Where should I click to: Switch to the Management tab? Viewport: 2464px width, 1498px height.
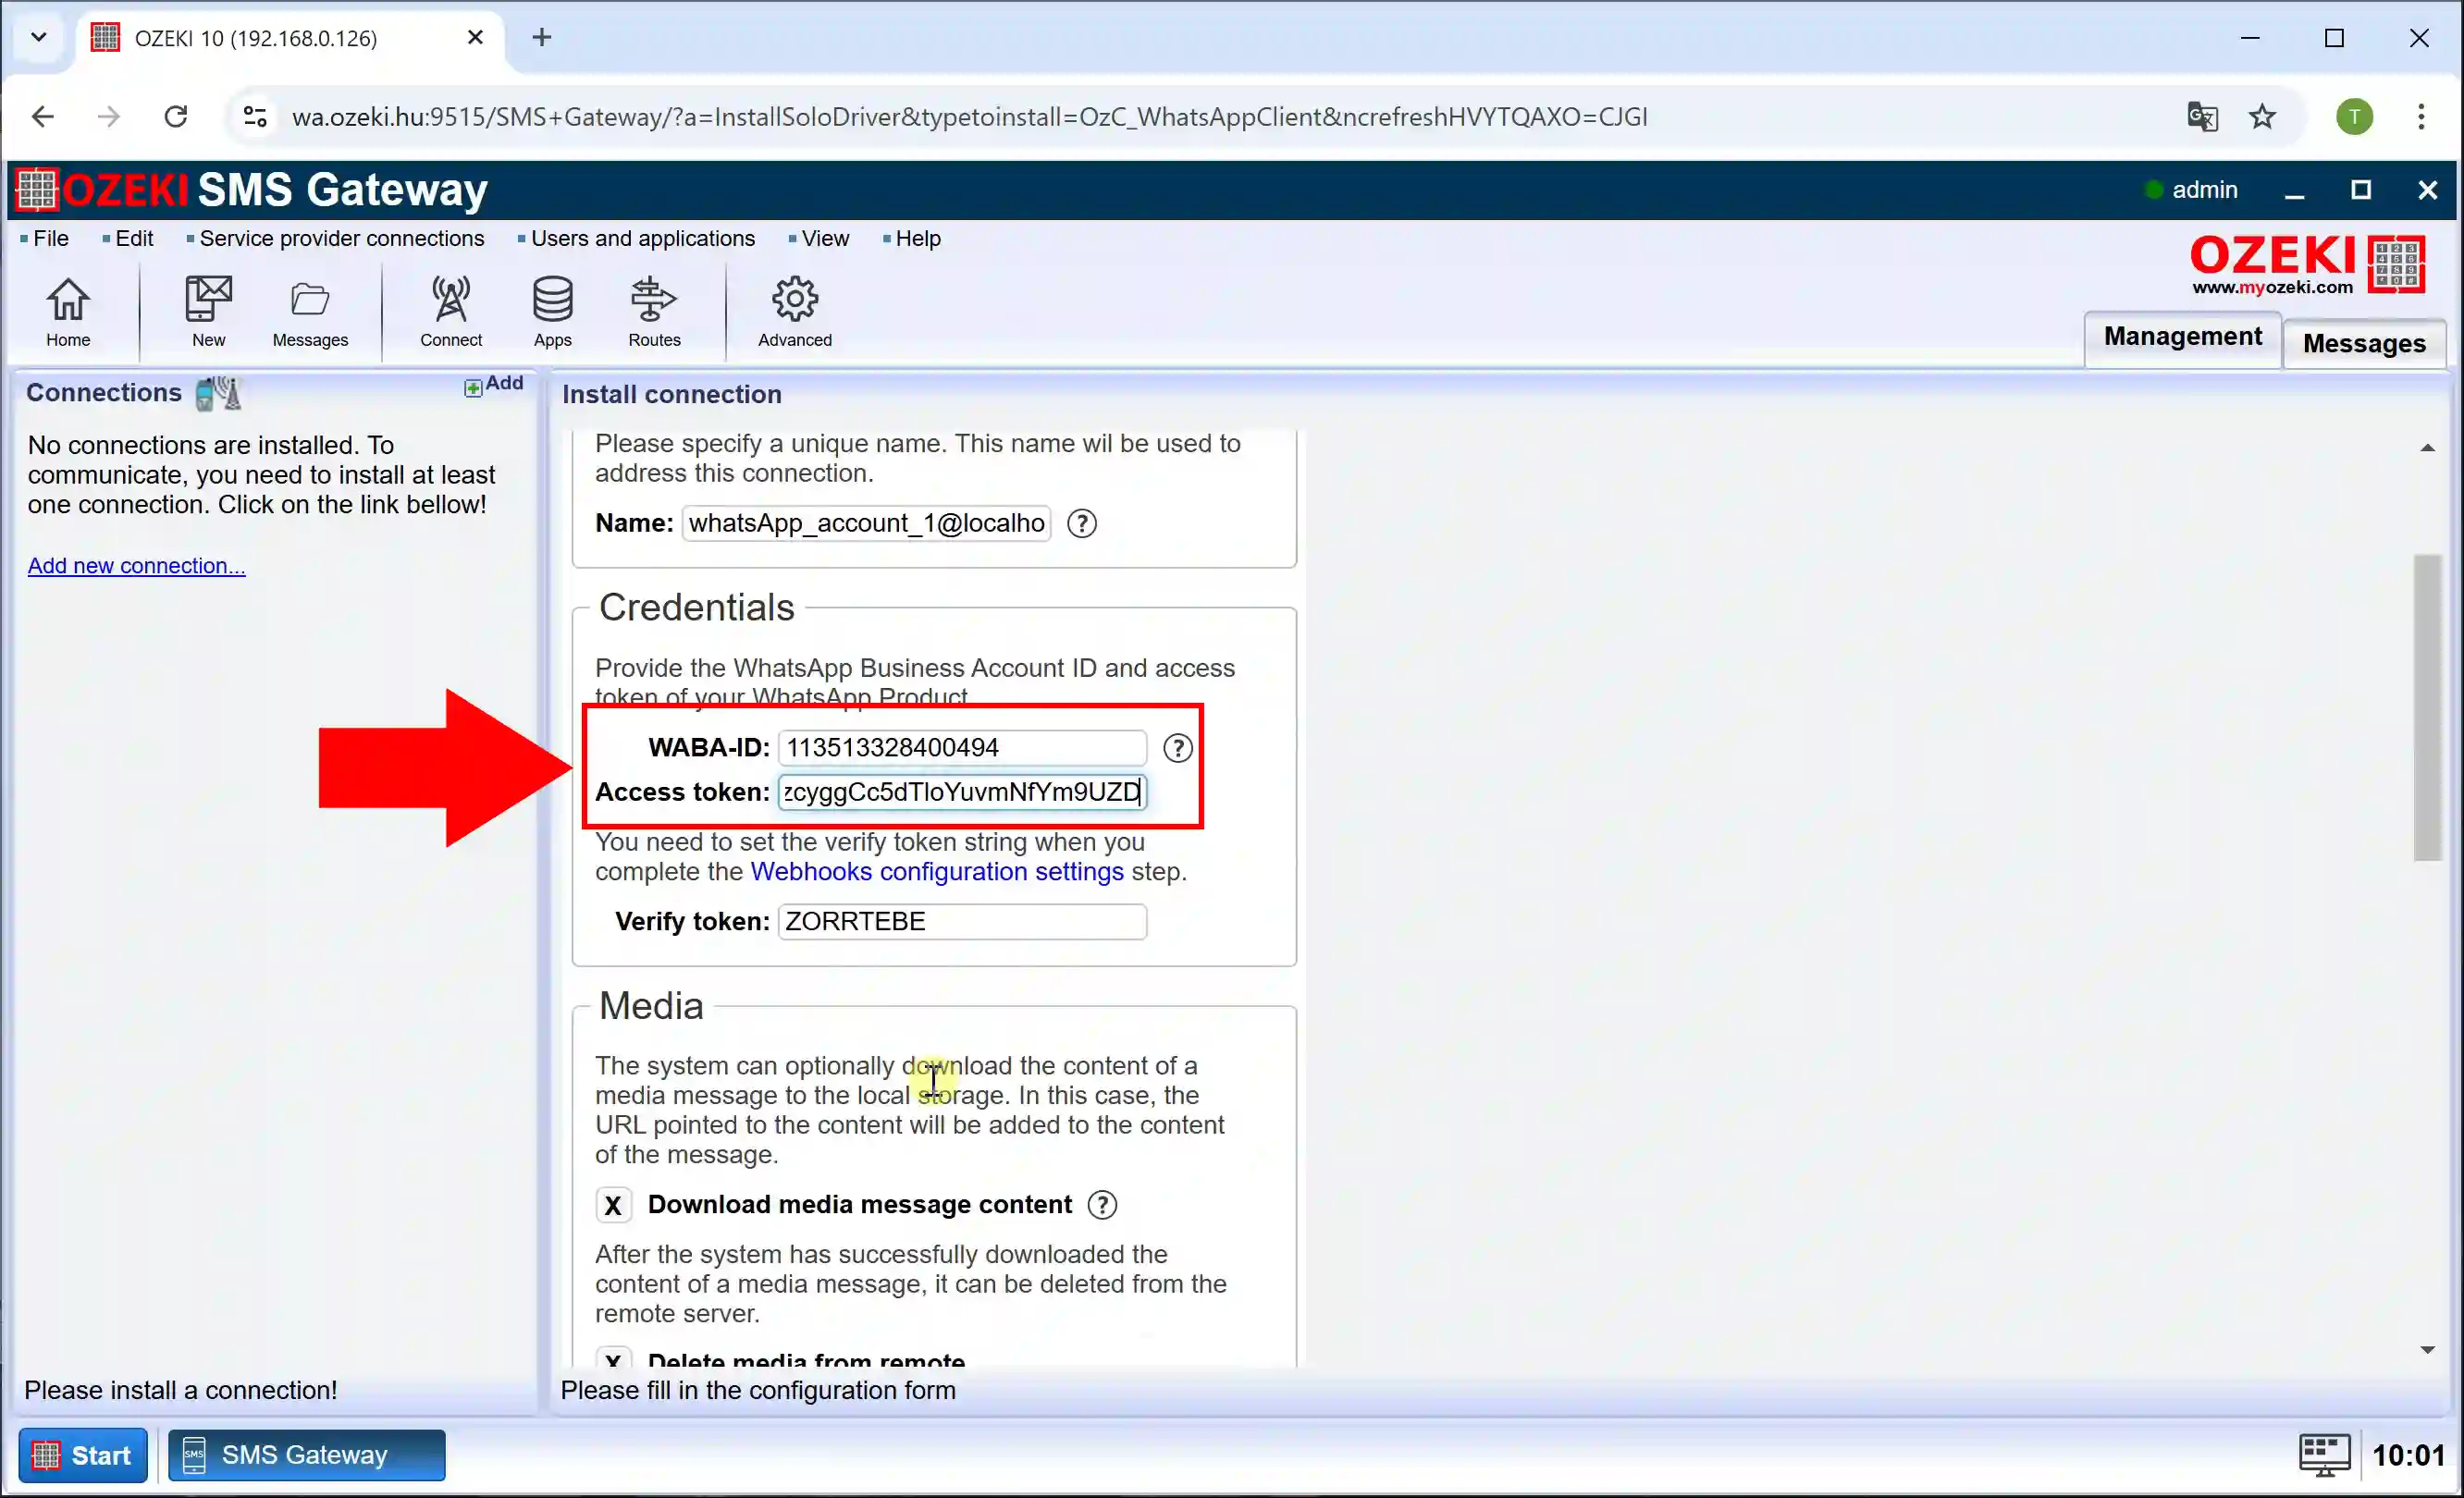click(x=2182, y=337)
